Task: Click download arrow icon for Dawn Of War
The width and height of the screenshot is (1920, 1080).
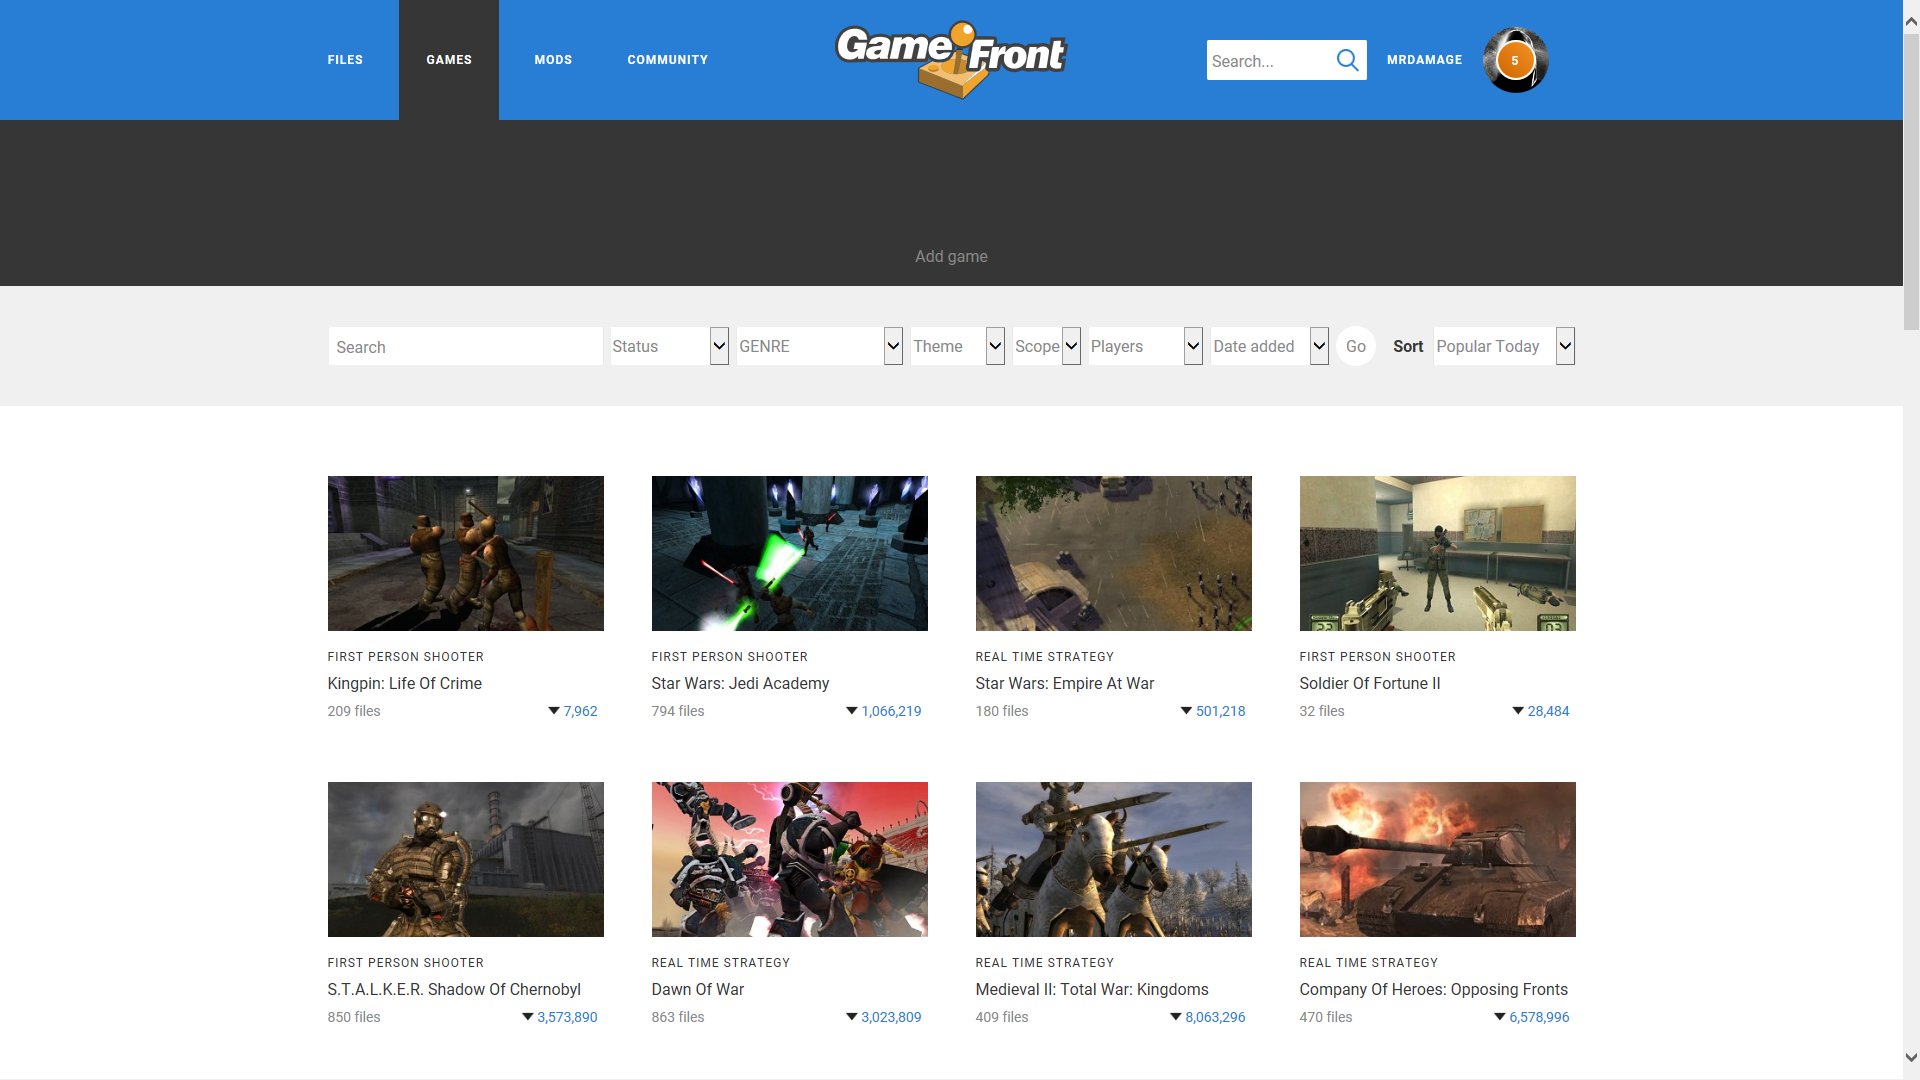Action: (852, 1017)
